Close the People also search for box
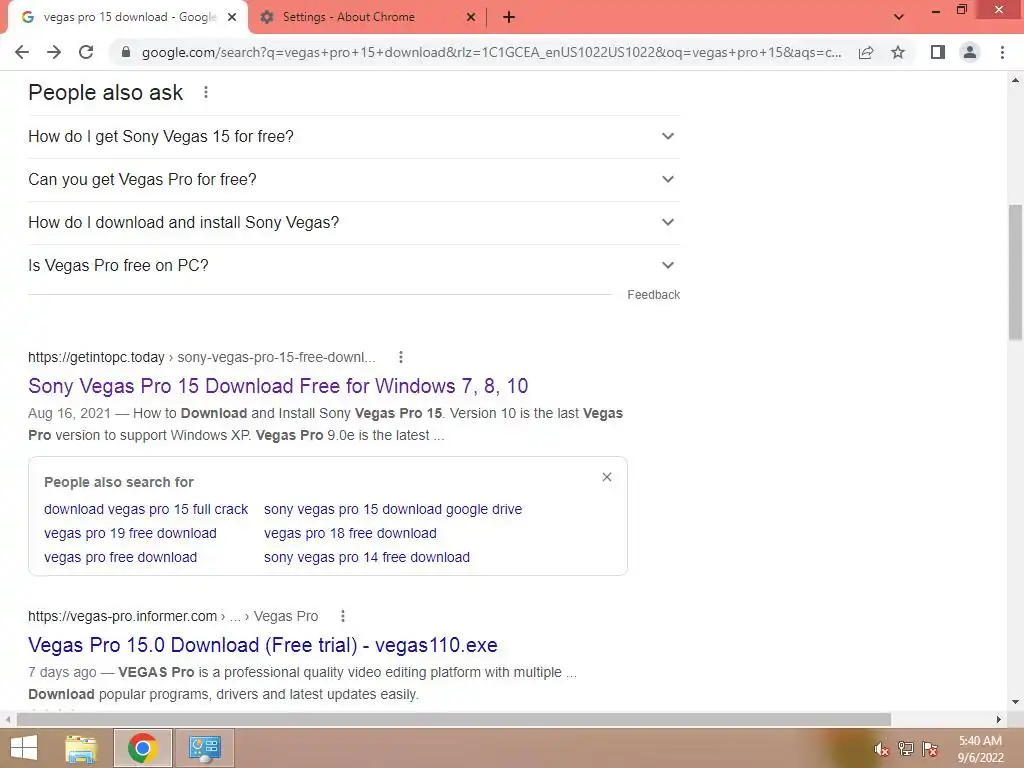1024x768 pixels. (607, 477)
